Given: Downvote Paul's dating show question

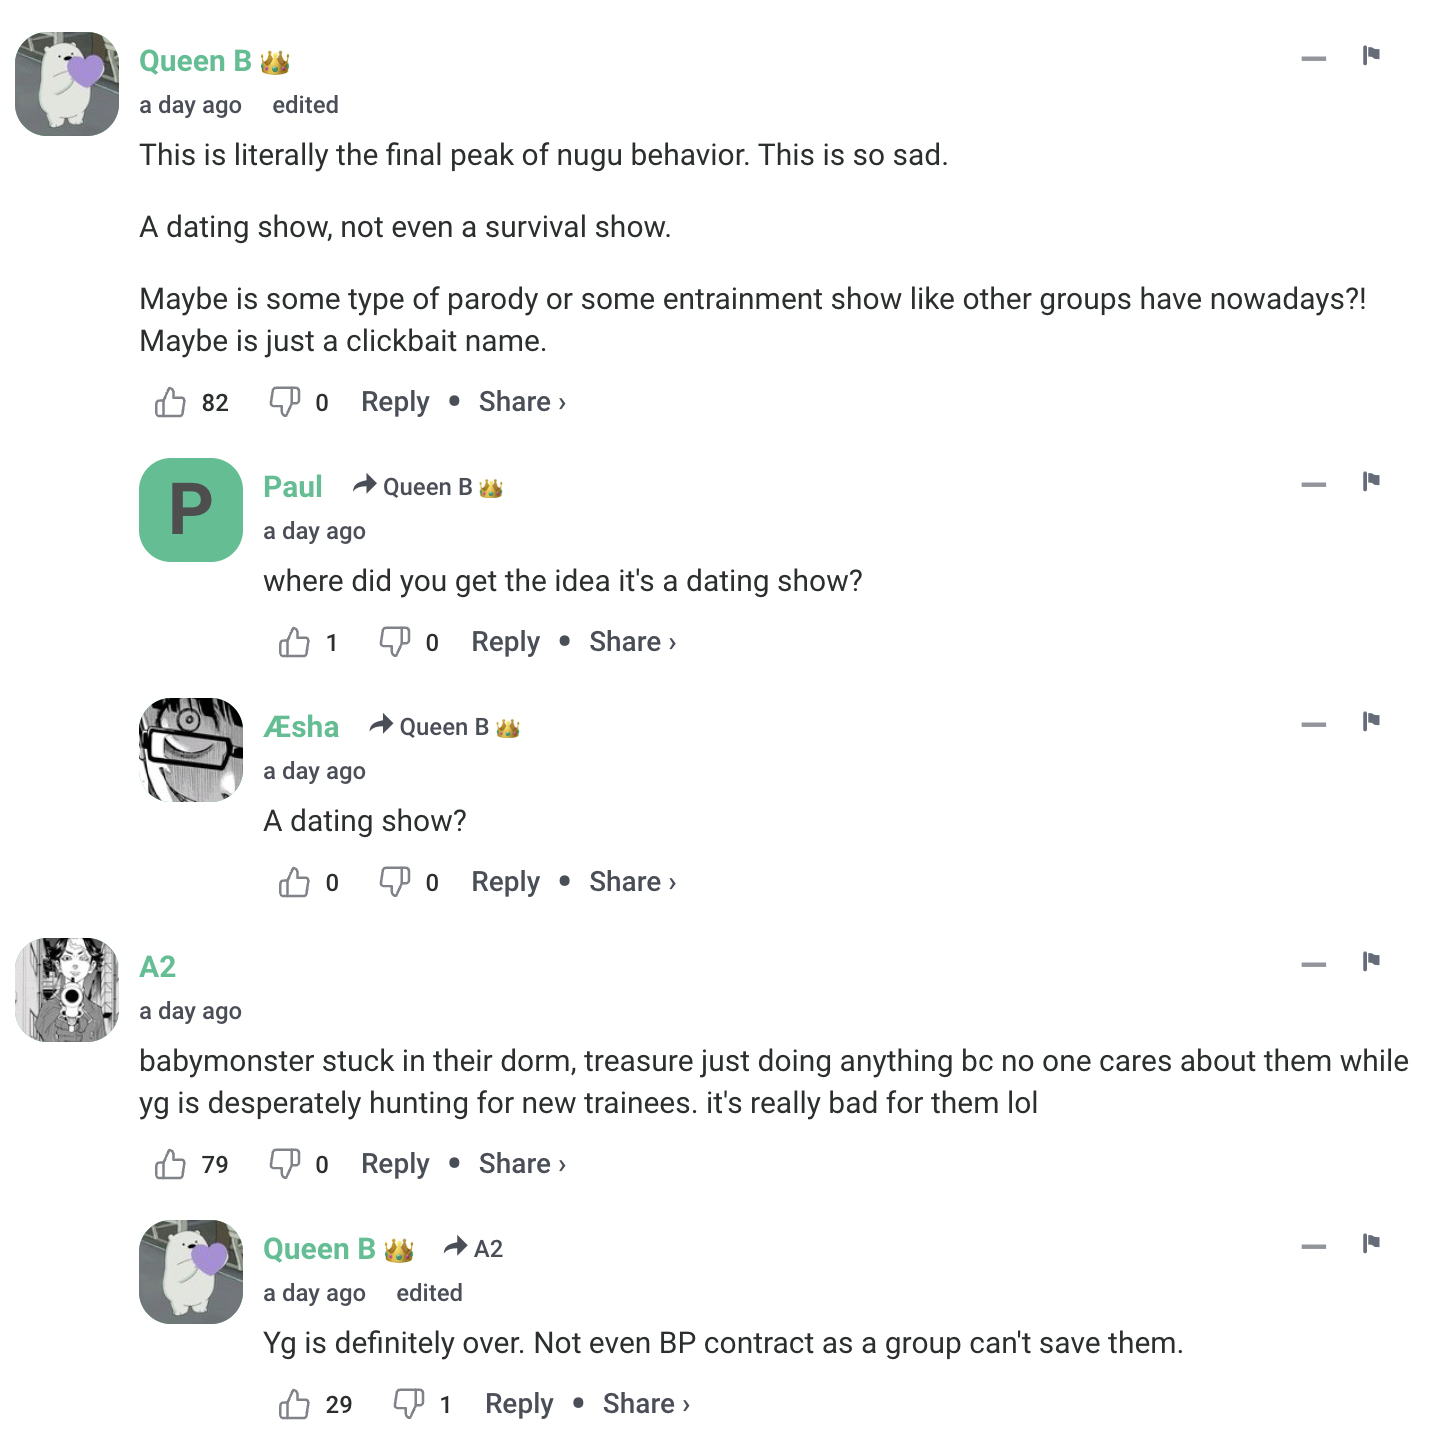Looking at the screenshot, I should coord(394,642).
